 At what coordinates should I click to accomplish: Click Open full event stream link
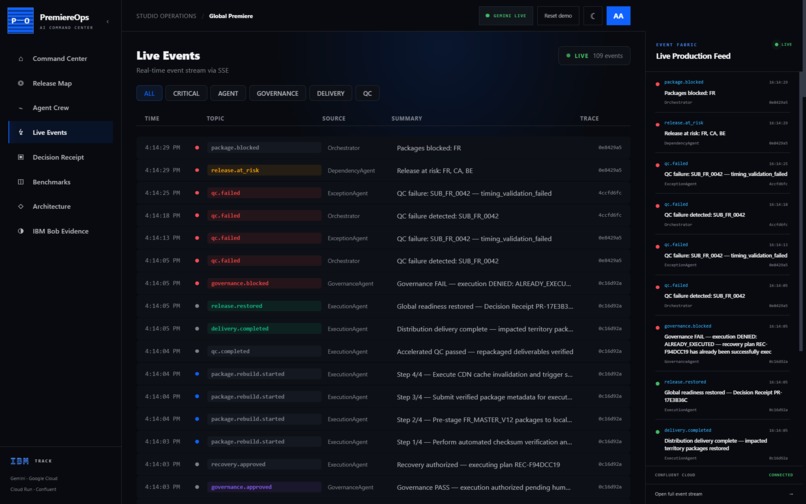724,494
